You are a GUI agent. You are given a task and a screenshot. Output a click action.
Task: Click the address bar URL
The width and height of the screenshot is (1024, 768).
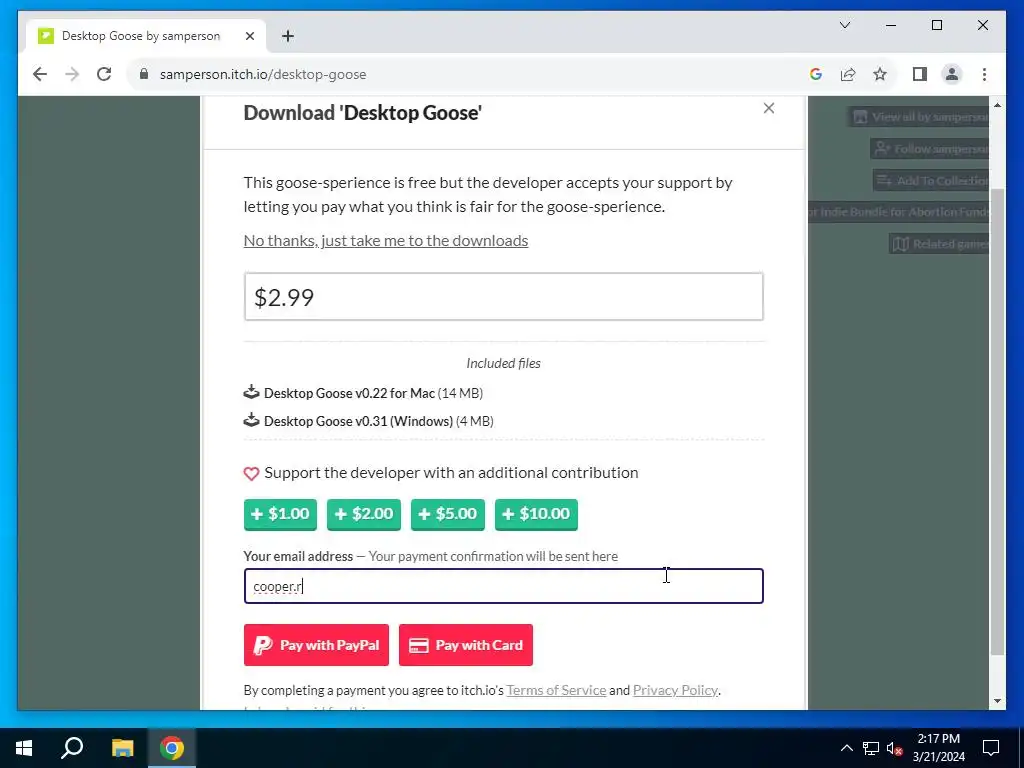(263, 74)
